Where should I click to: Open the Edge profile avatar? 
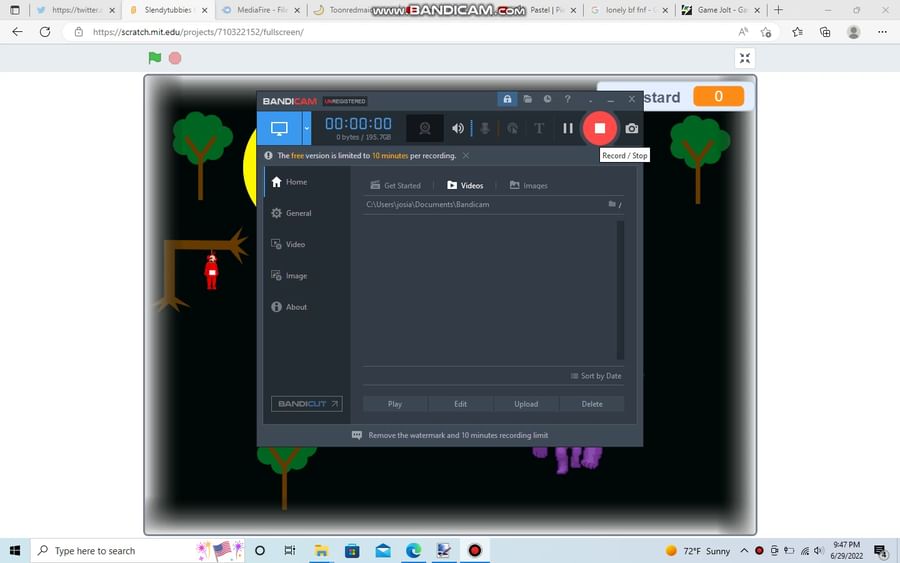point(854,32)
